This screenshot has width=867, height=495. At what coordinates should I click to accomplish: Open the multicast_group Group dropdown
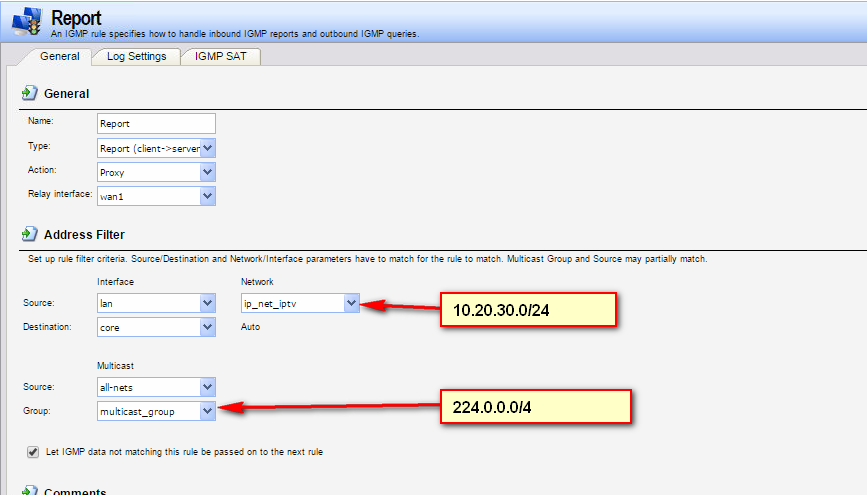pyautogui.click(x=208, y=410)
